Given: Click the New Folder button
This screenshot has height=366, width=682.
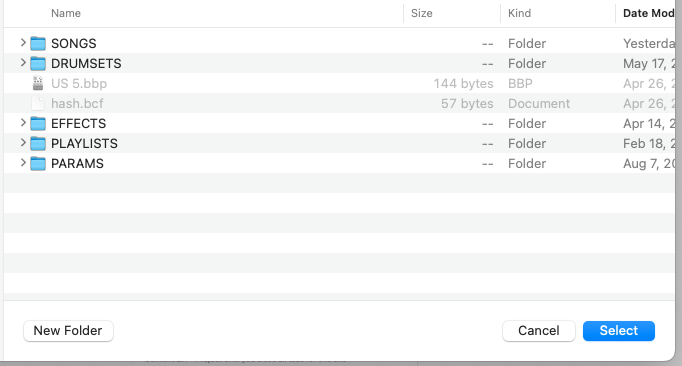Looking at the screenshot, I should 68,331.
